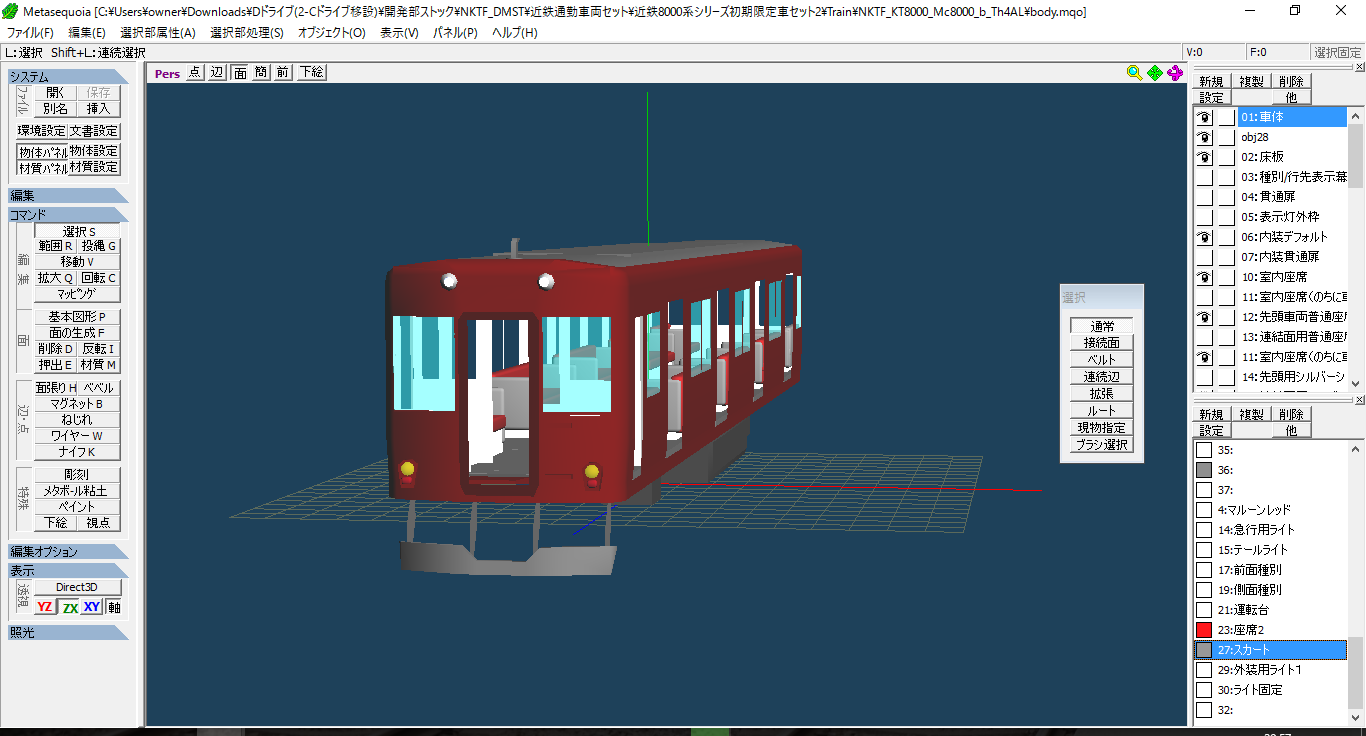Viewport: 1366px width, 736px height.
Task: Expand the 編集 panel header
Action: pyautogui.click(x=68, y=195)
